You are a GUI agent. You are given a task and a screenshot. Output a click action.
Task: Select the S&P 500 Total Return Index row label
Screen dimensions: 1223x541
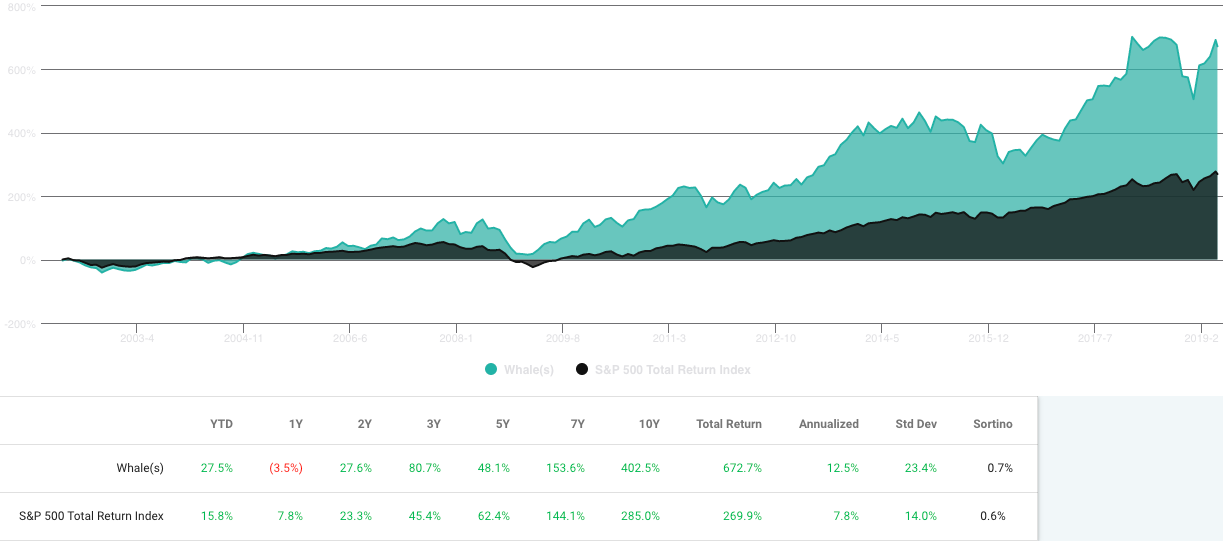[91, 516]
